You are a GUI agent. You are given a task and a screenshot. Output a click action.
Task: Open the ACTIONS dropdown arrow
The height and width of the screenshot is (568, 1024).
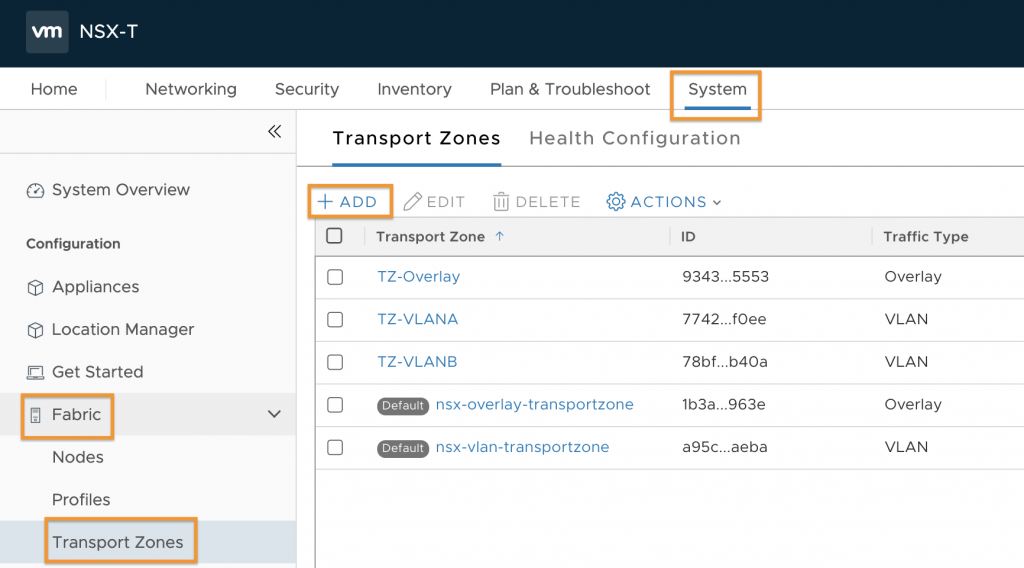point(717,202)
